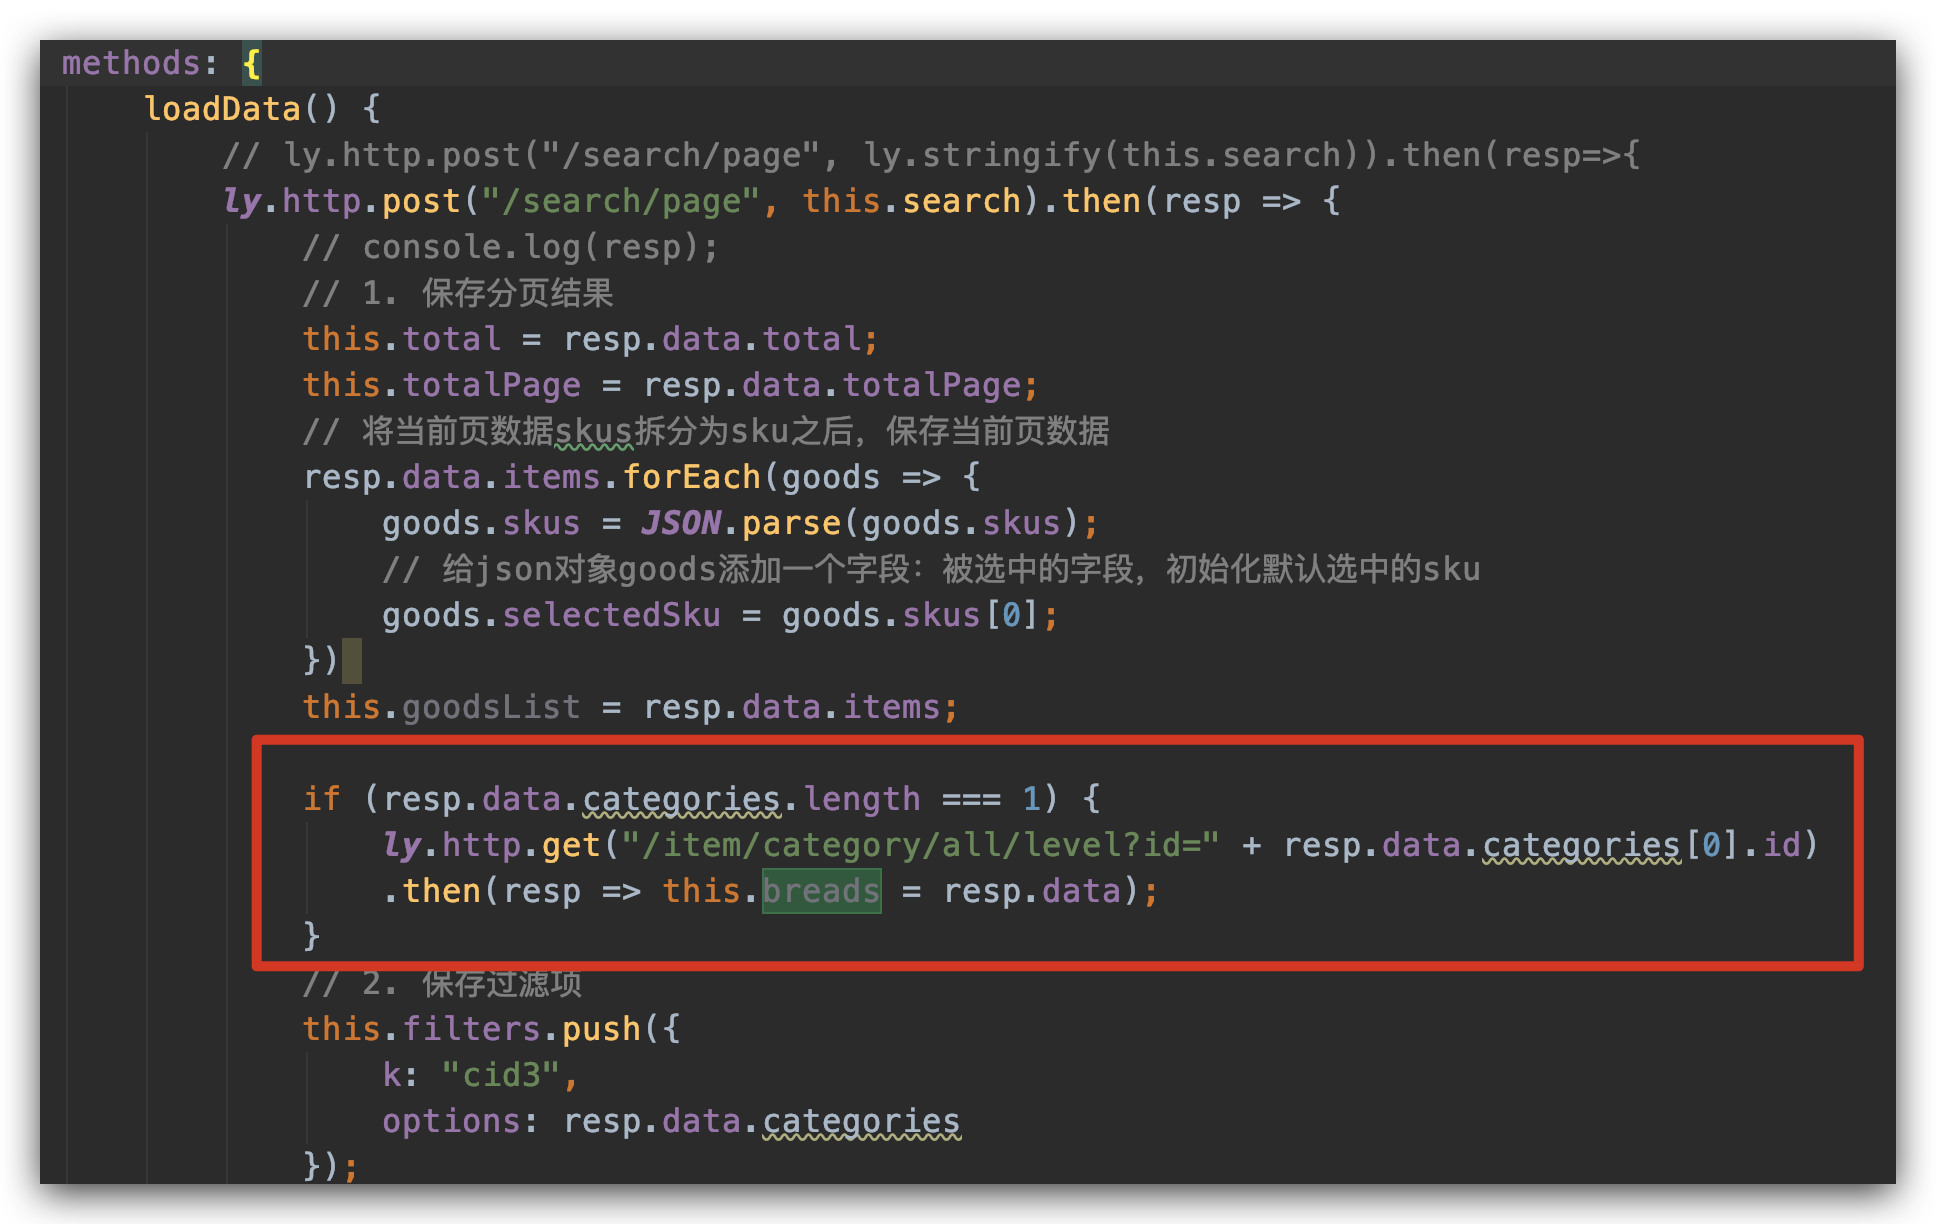
Task: Click 'options' key in filters object
Action: pyautogui.click(x=451, y=1121)
